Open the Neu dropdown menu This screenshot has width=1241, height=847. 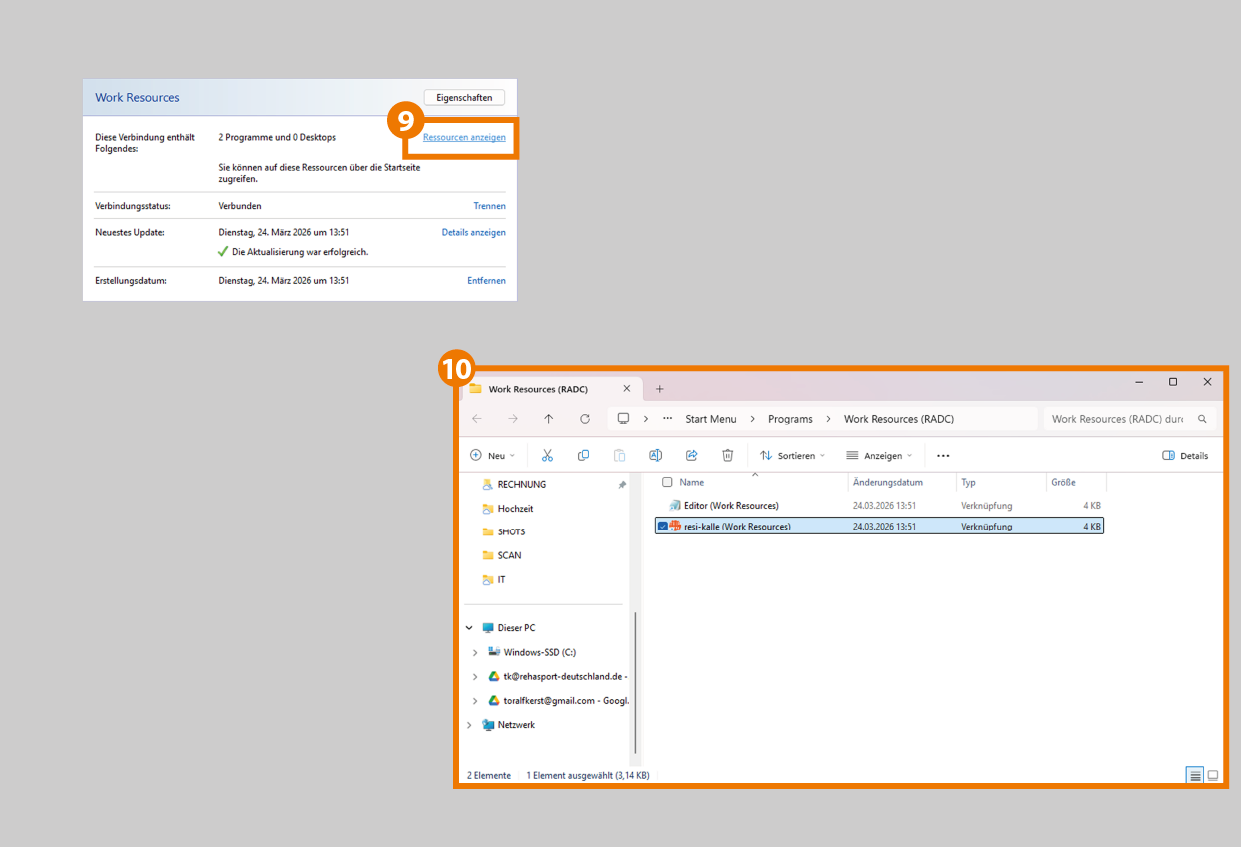click(493, 456)
